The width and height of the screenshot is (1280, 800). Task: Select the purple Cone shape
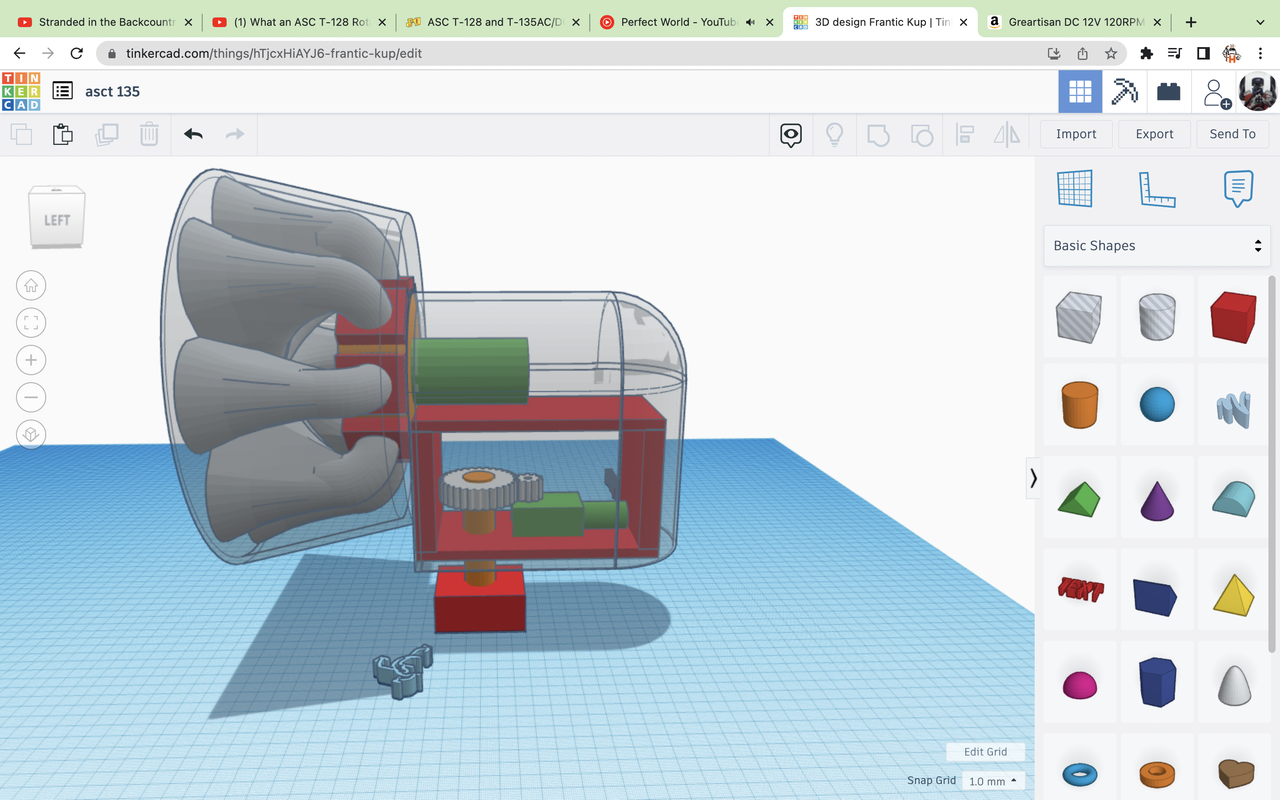(1157, 497)
